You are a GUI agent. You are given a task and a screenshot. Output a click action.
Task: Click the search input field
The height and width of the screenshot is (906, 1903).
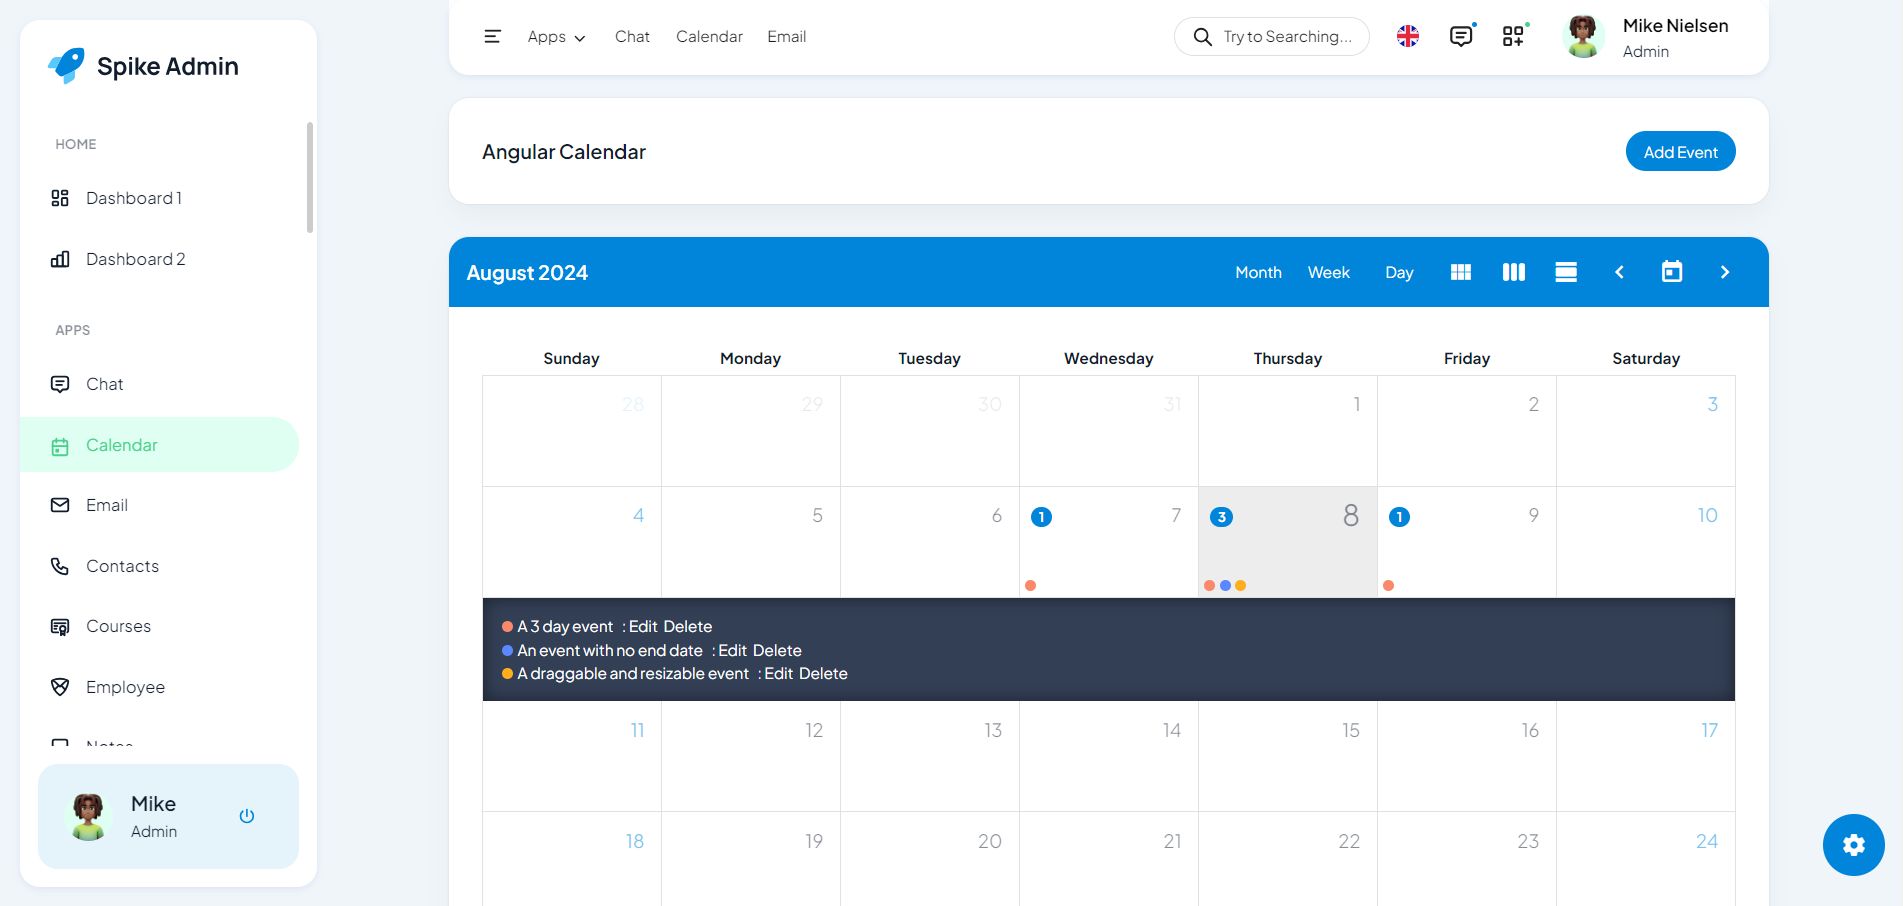[x=1286, y=37]
